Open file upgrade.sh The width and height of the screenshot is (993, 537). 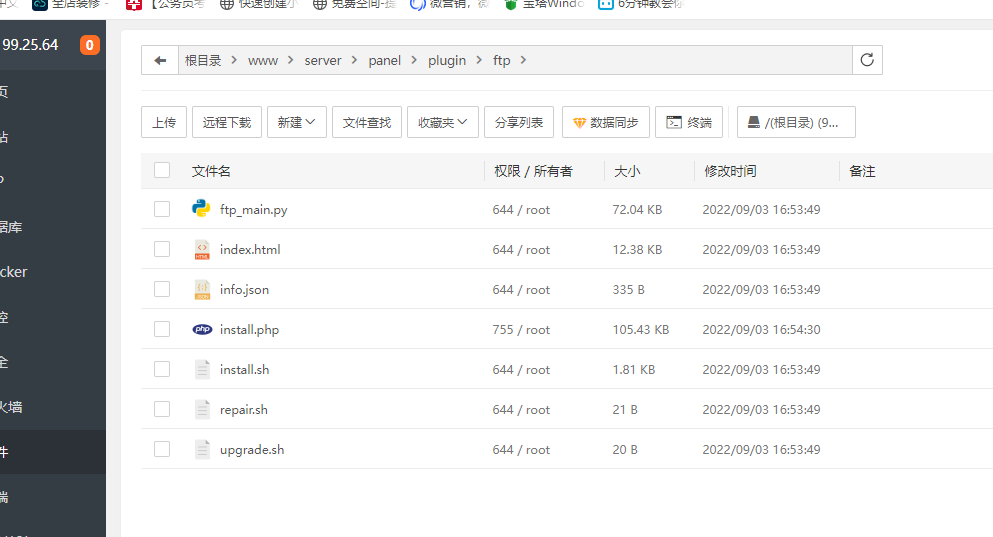[x=252, y=450]
